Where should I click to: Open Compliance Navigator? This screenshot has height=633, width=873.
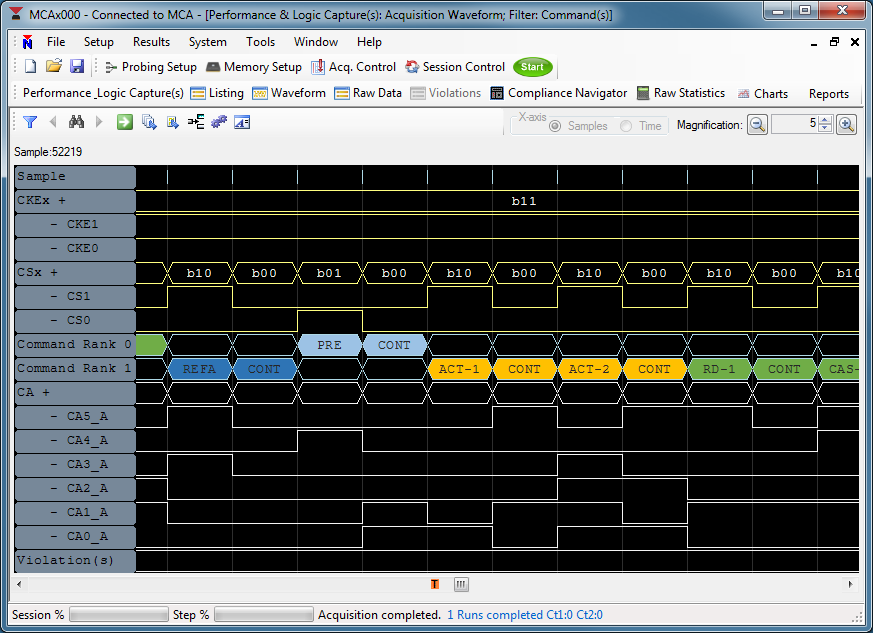pyautogui.click(x=558, y=93)
